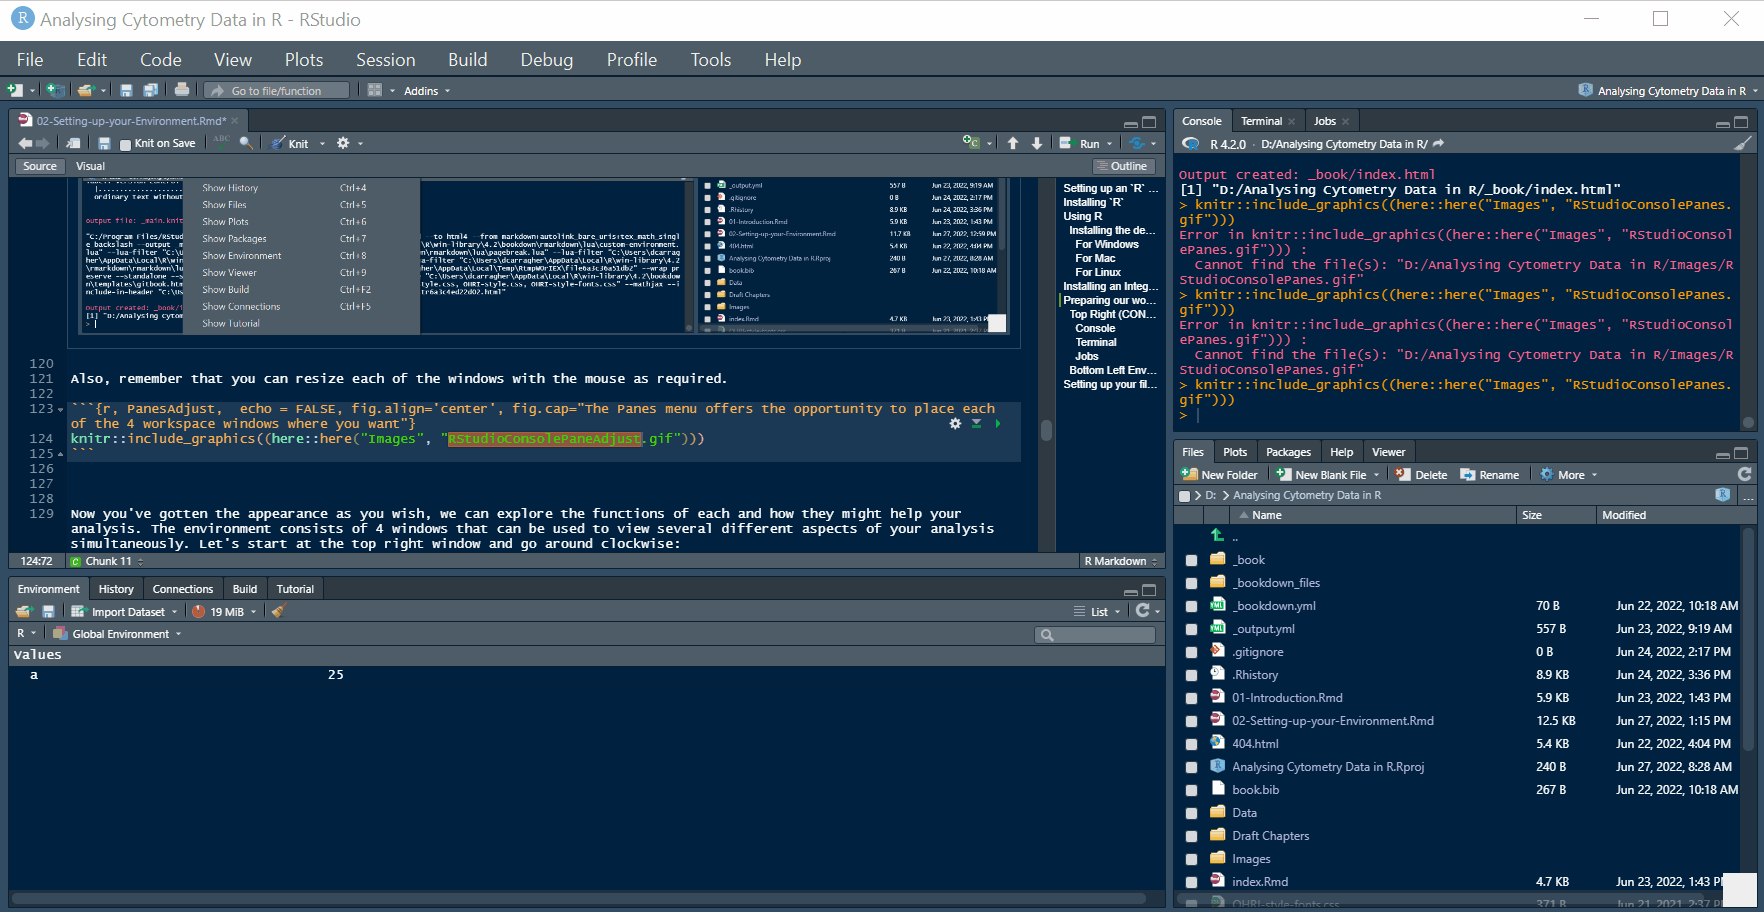This screenshot has height=912, width=1764.
Task: Open the R Markdown file type selector
Action: tap(1120, 561)
